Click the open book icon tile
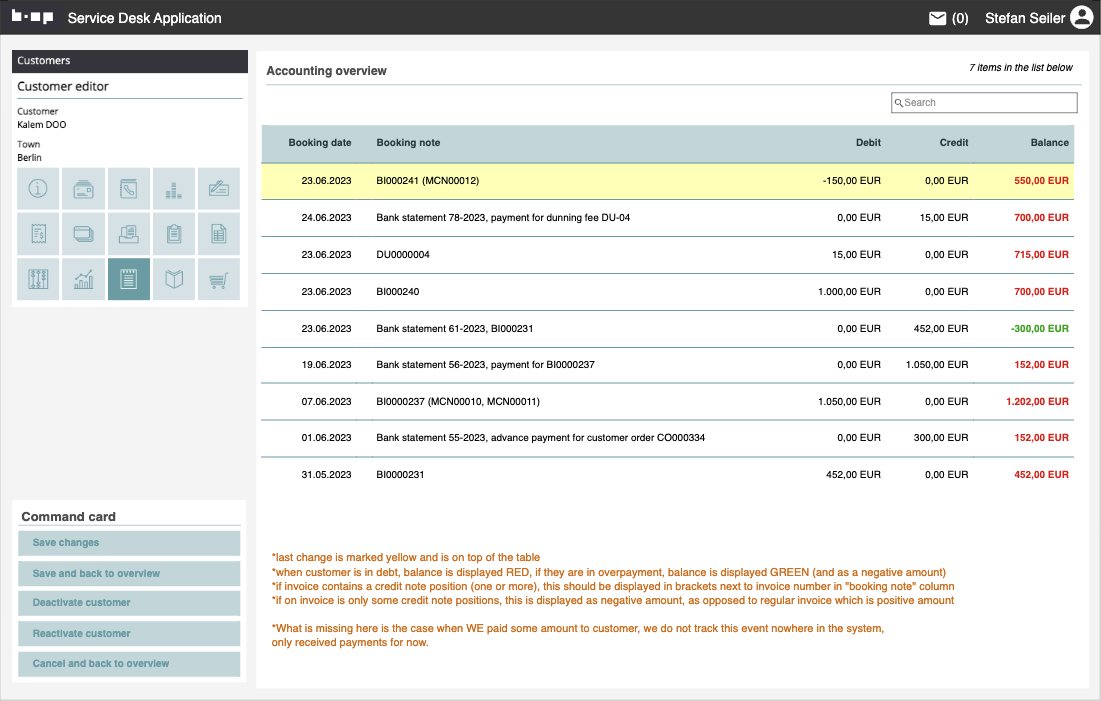This screenshot has height=701, width=1101. [x=174, y=280]
